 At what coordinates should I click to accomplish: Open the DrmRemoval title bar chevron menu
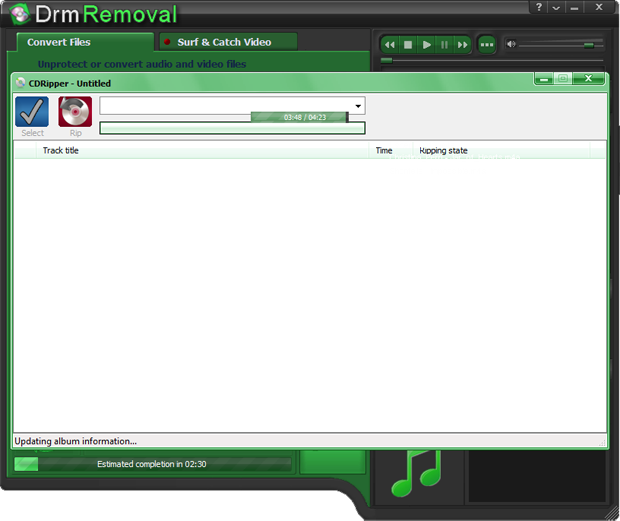(556, 7)
